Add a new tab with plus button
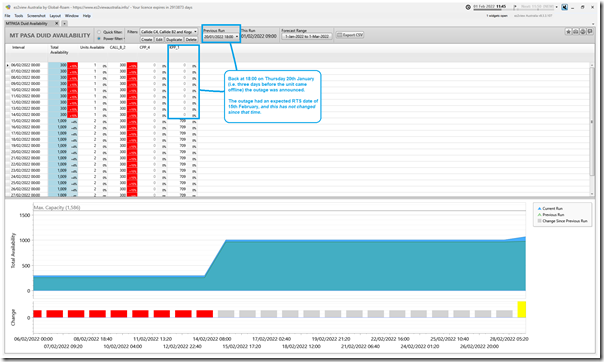This screenshot has height=362, width=604. pyautogui.click(x=65, y=23)
